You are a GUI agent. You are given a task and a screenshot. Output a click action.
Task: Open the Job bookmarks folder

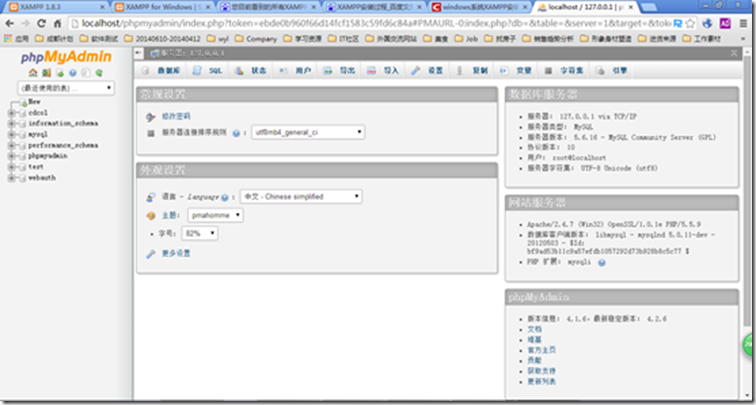point(466,39)
